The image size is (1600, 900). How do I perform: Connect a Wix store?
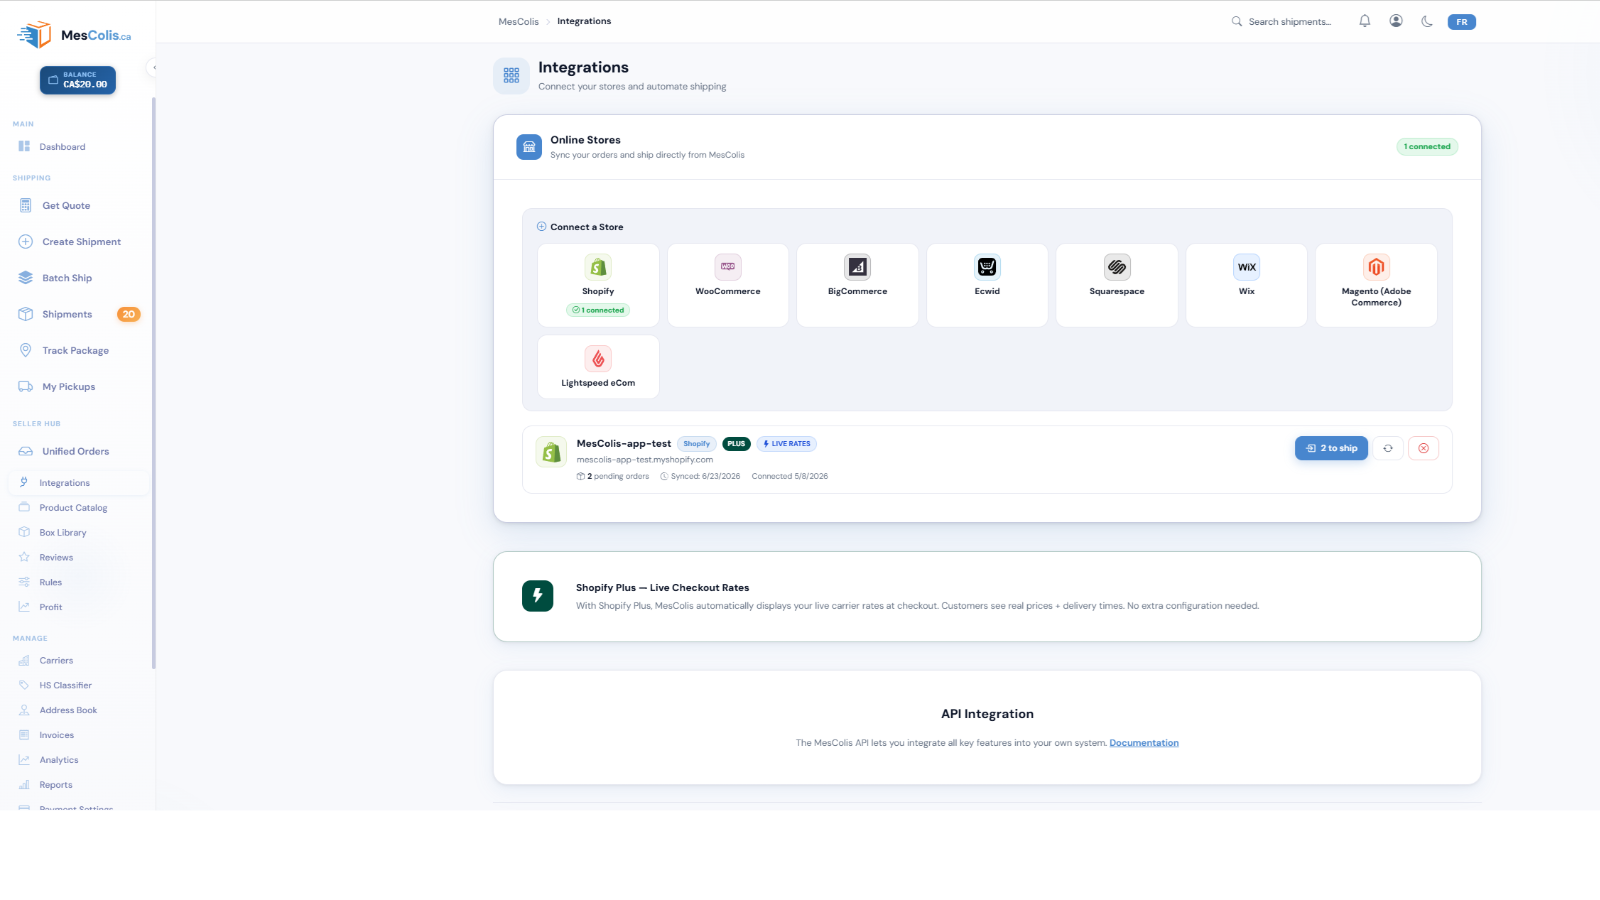1246,285
